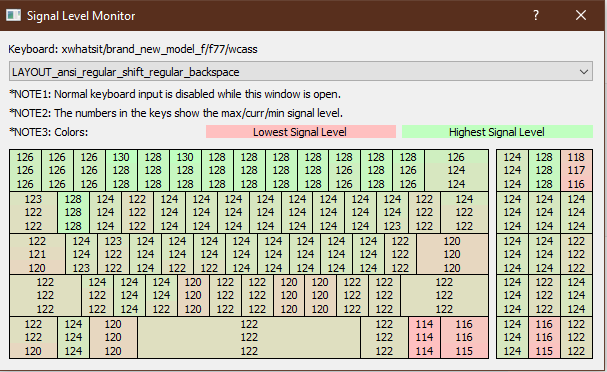Click the question mark help button
The image size is (607, 372).
[x=536, y=15]
